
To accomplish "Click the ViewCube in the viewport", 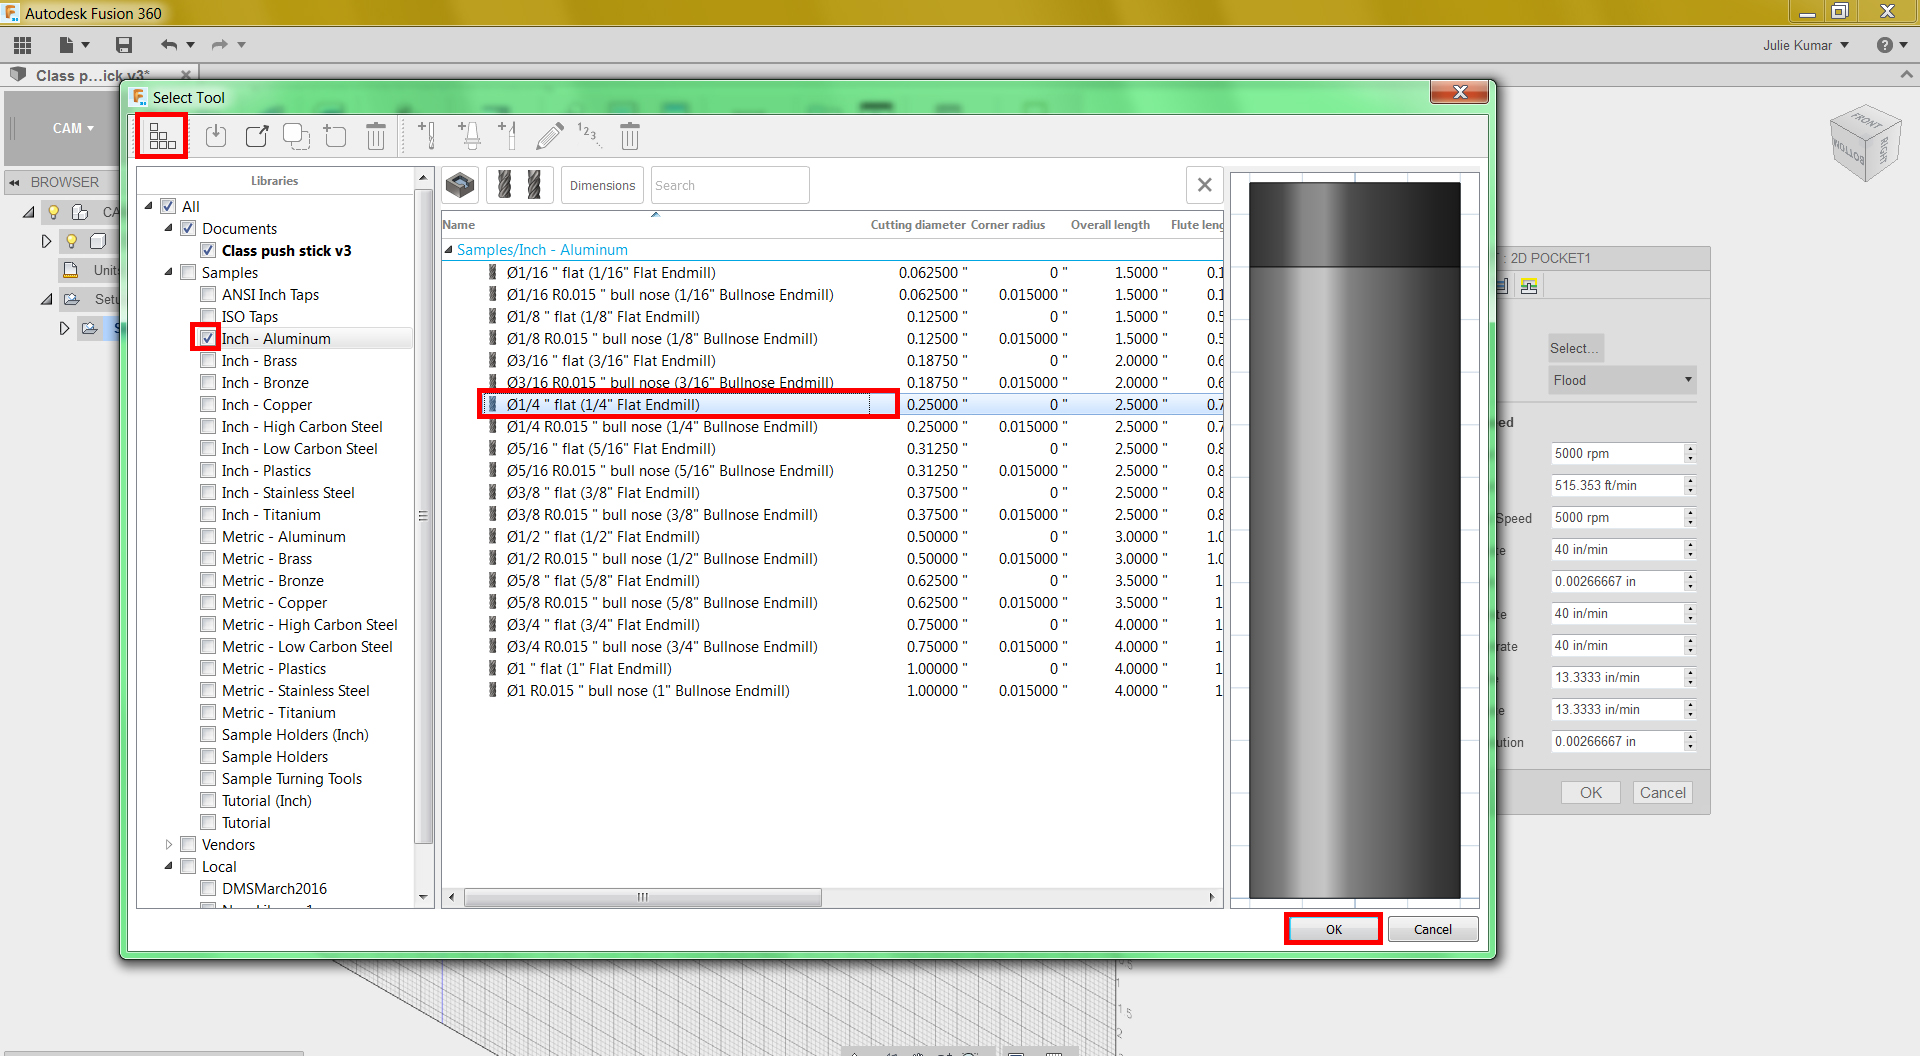I will tap(1864, 142).
